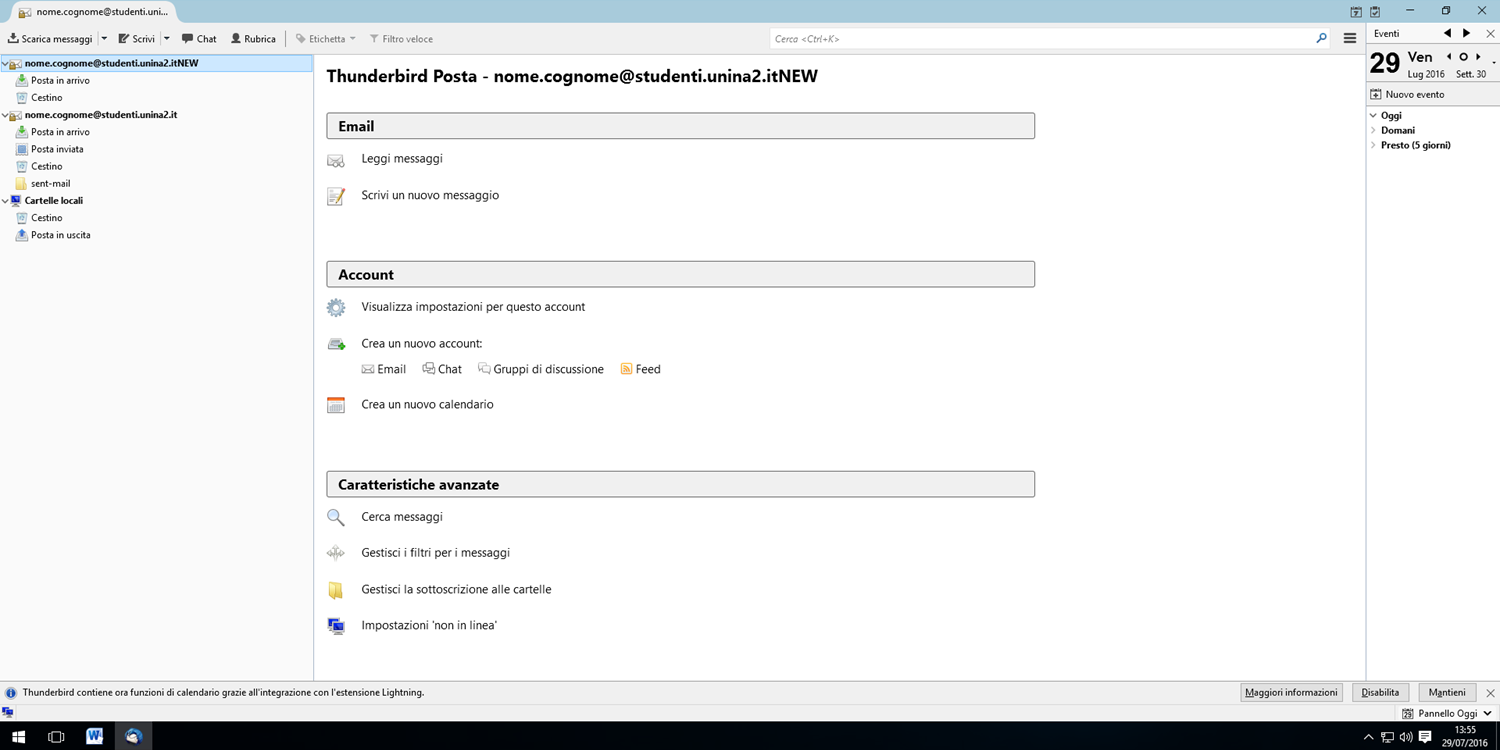Click Scrivi un nuovo messaggio link
Screen dimensions: 1500x750
click(430, 196)
